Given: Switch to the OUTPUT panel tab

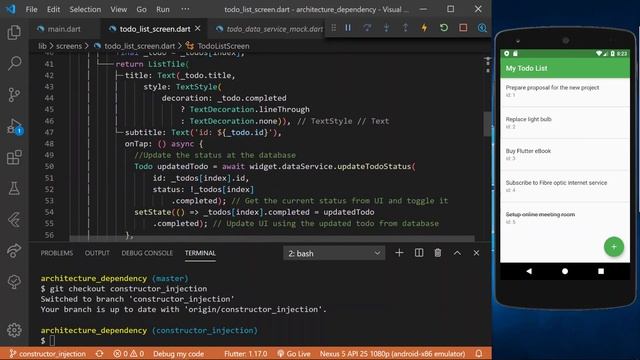Looking at the screenshot, I should pyautogui.click(x=97, y=253).
